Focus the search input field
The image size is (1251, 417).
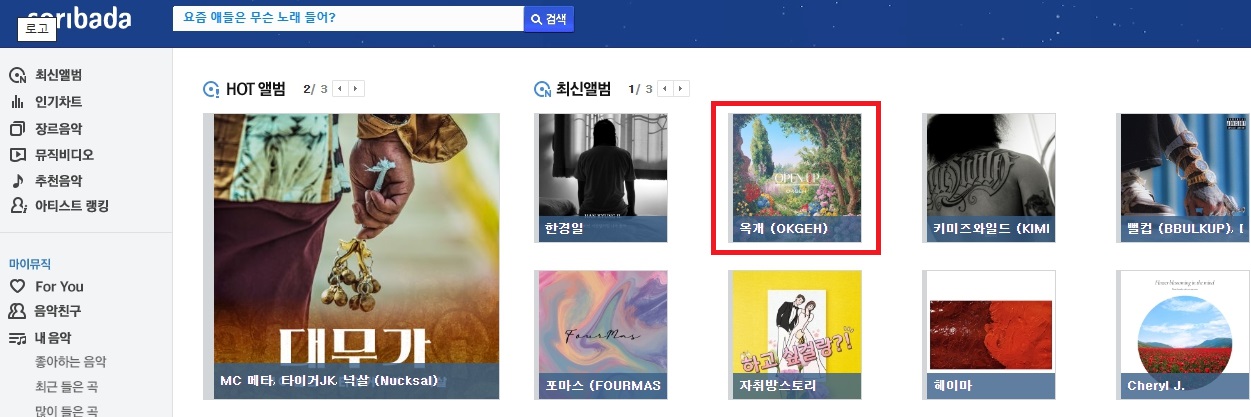pyautogui.click(x=348, y=19)
